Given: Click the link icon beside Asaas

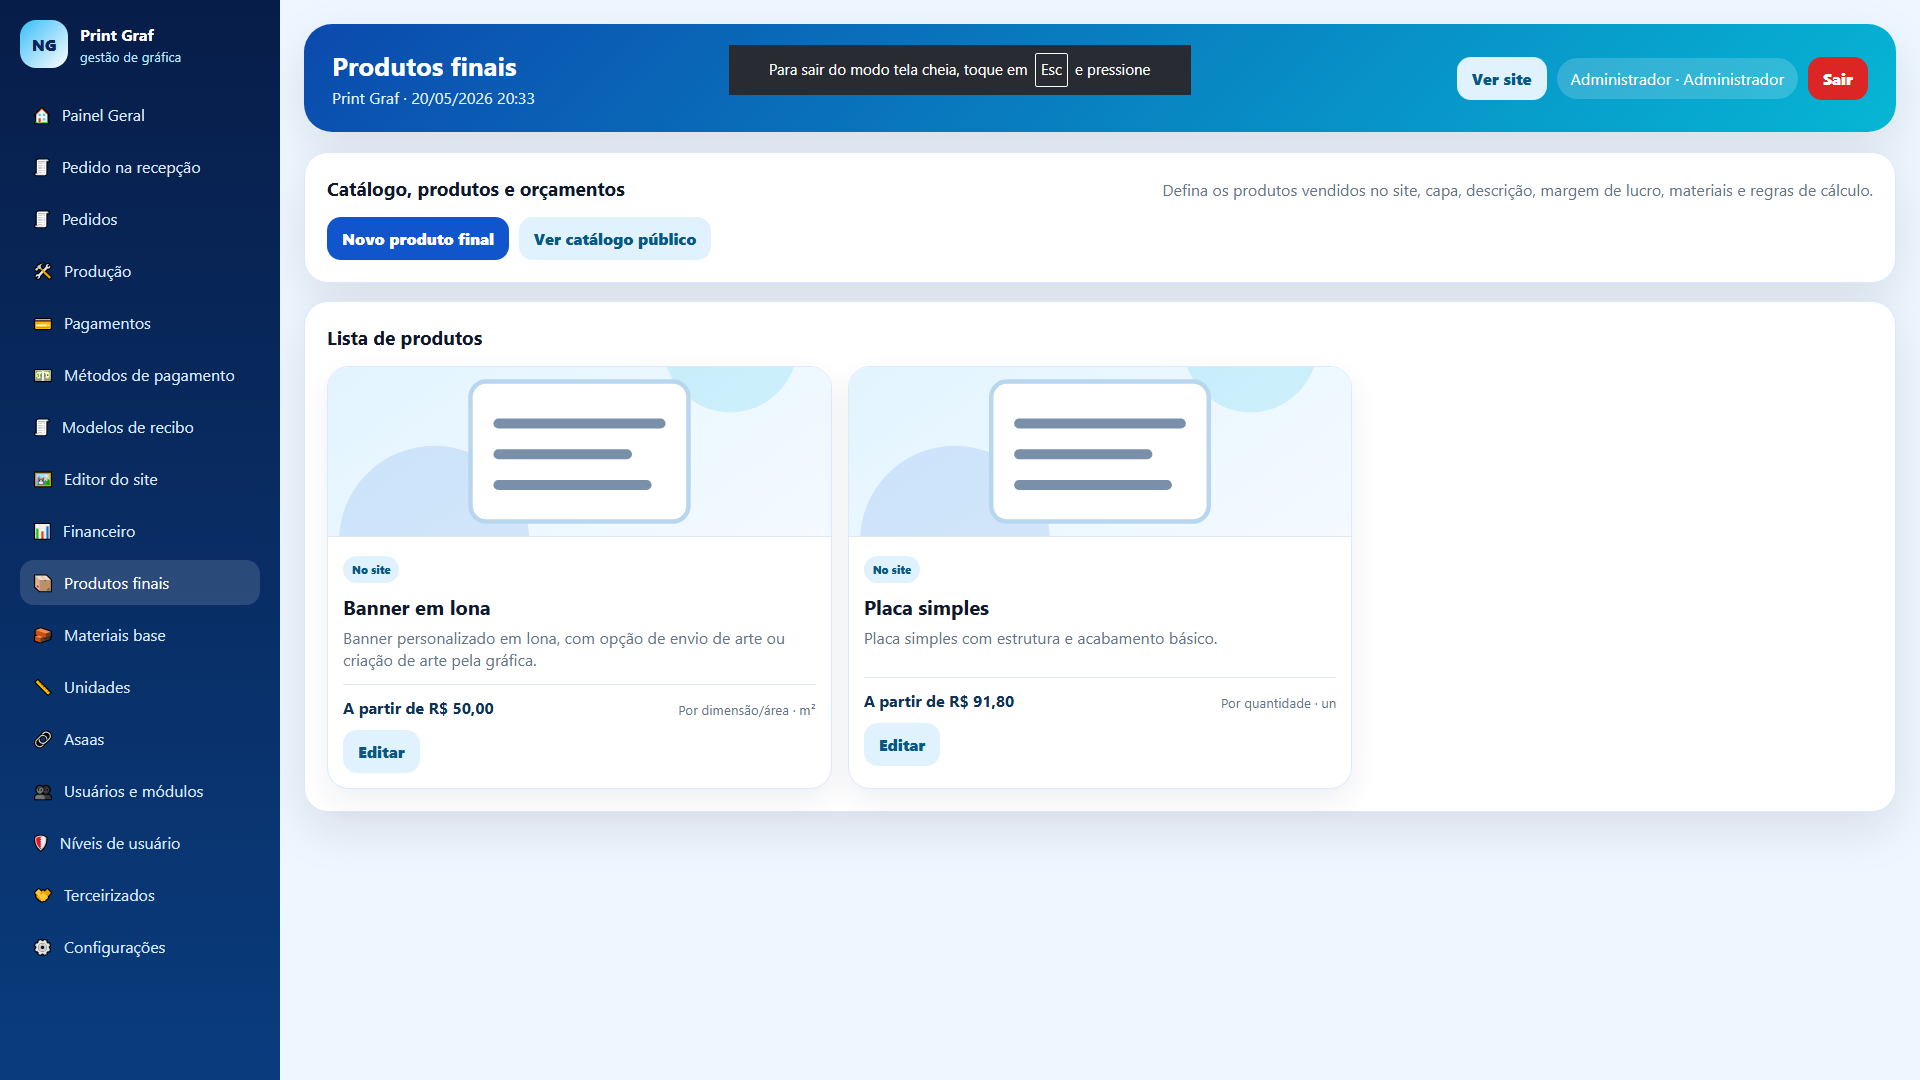Looking at the screenshot, I should pyautogui.click(x=43, y=740).
